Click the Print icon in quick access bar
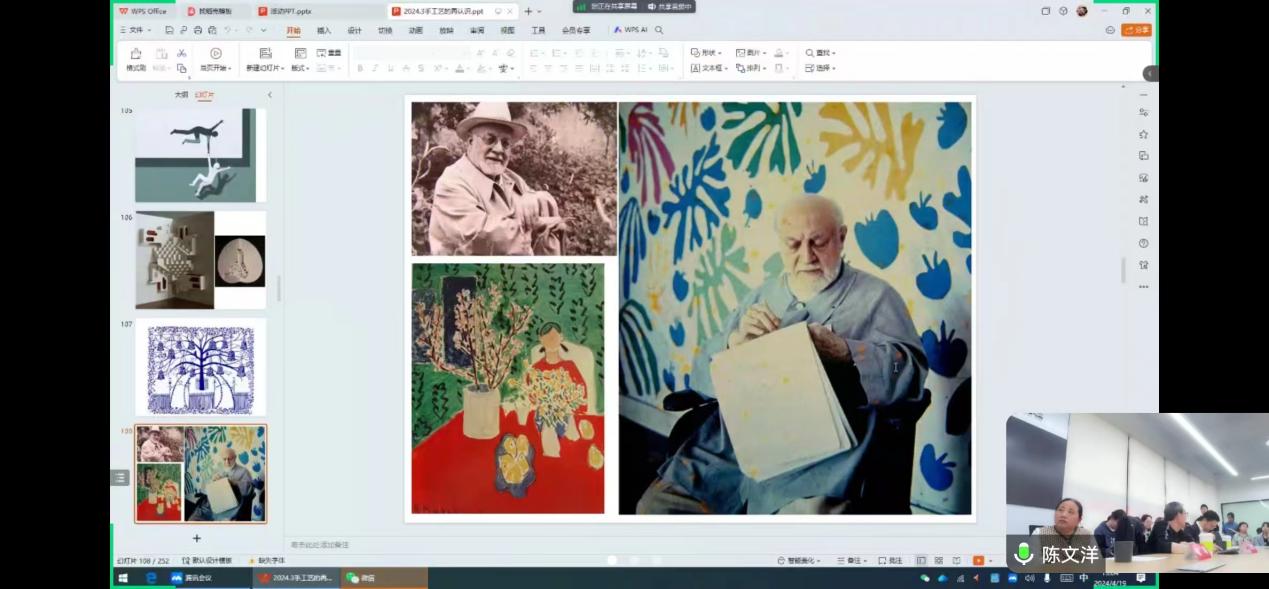Image resolution: width=1269 pixels, height=589 pixels. 198,30
